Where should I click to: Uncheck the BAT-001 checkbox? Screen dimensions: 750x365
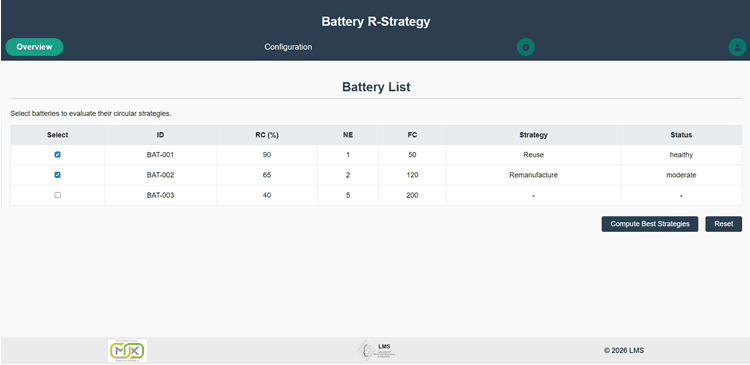point(57,155)
